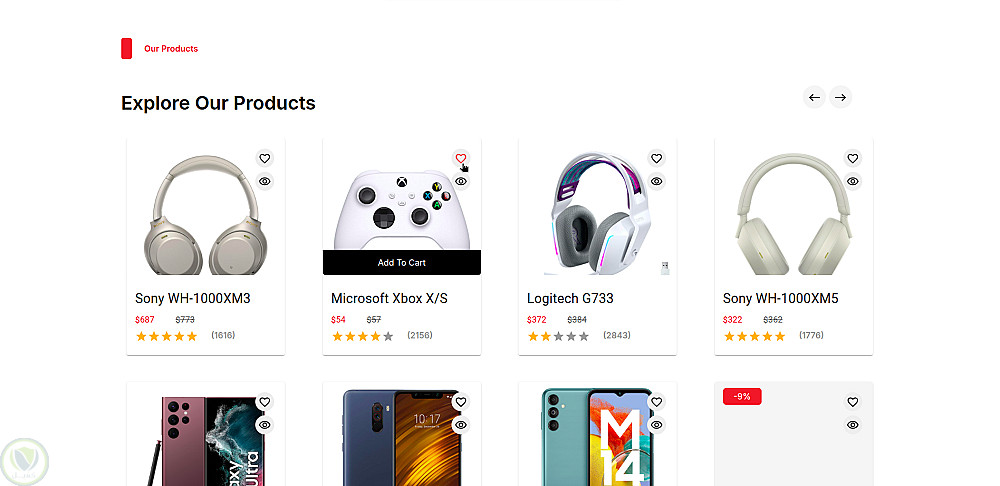This screenshot has height=486, width=1000.
Task: Open the Logitech G733 product title
Action: click(570, 299)
